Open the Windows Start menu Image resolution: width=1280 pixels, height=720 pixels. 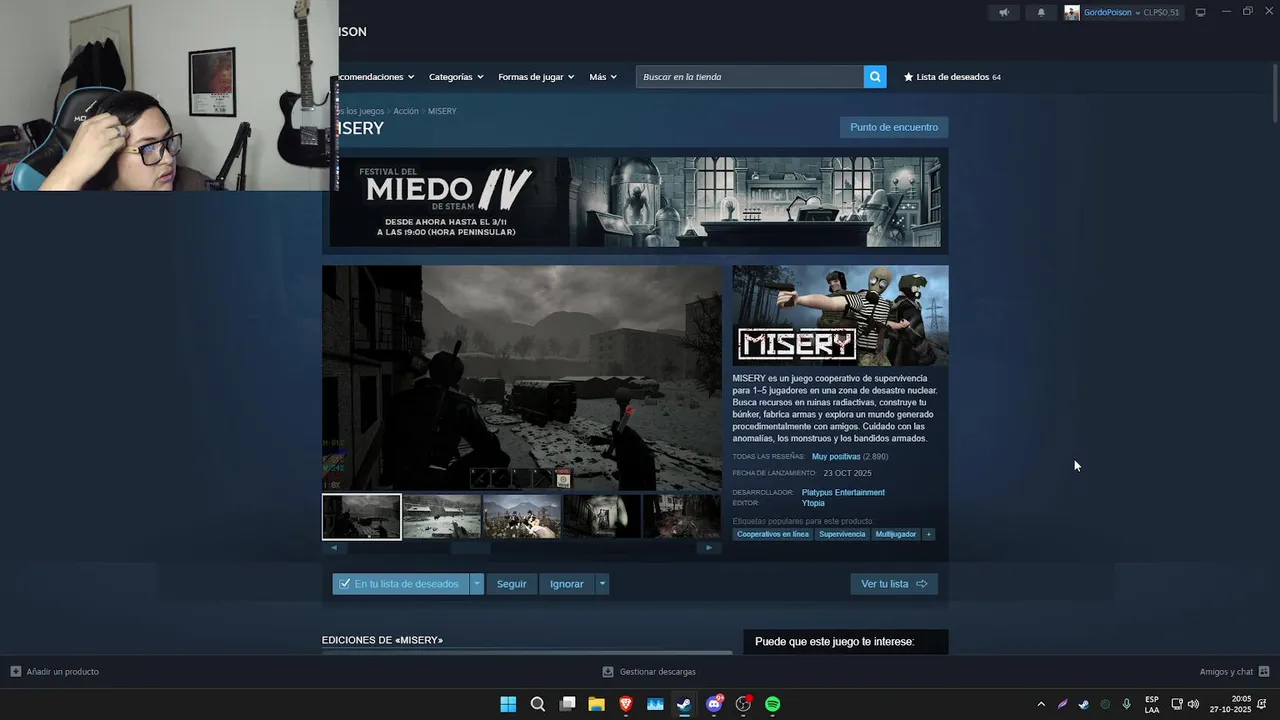(x=508, y=704)
